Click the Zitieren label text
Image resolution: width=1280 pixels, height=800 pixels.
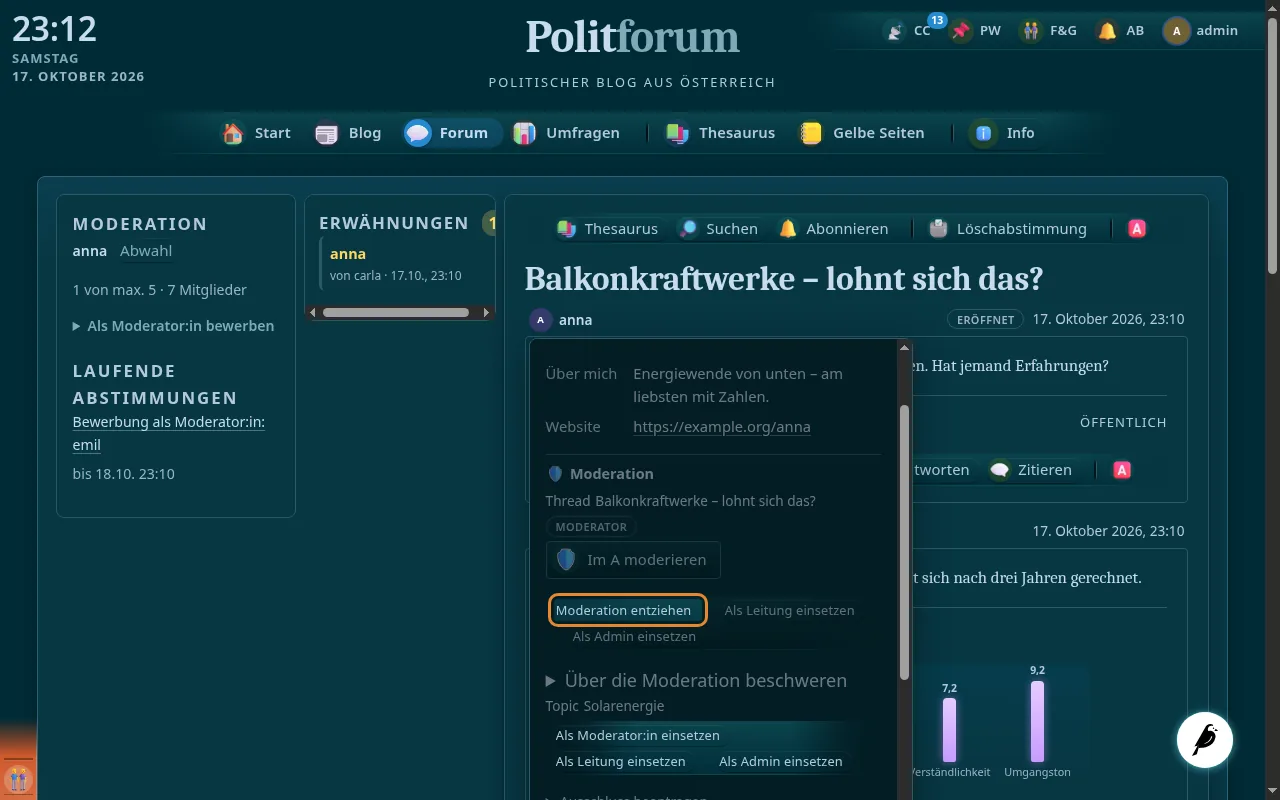[x=1044, y=470]
